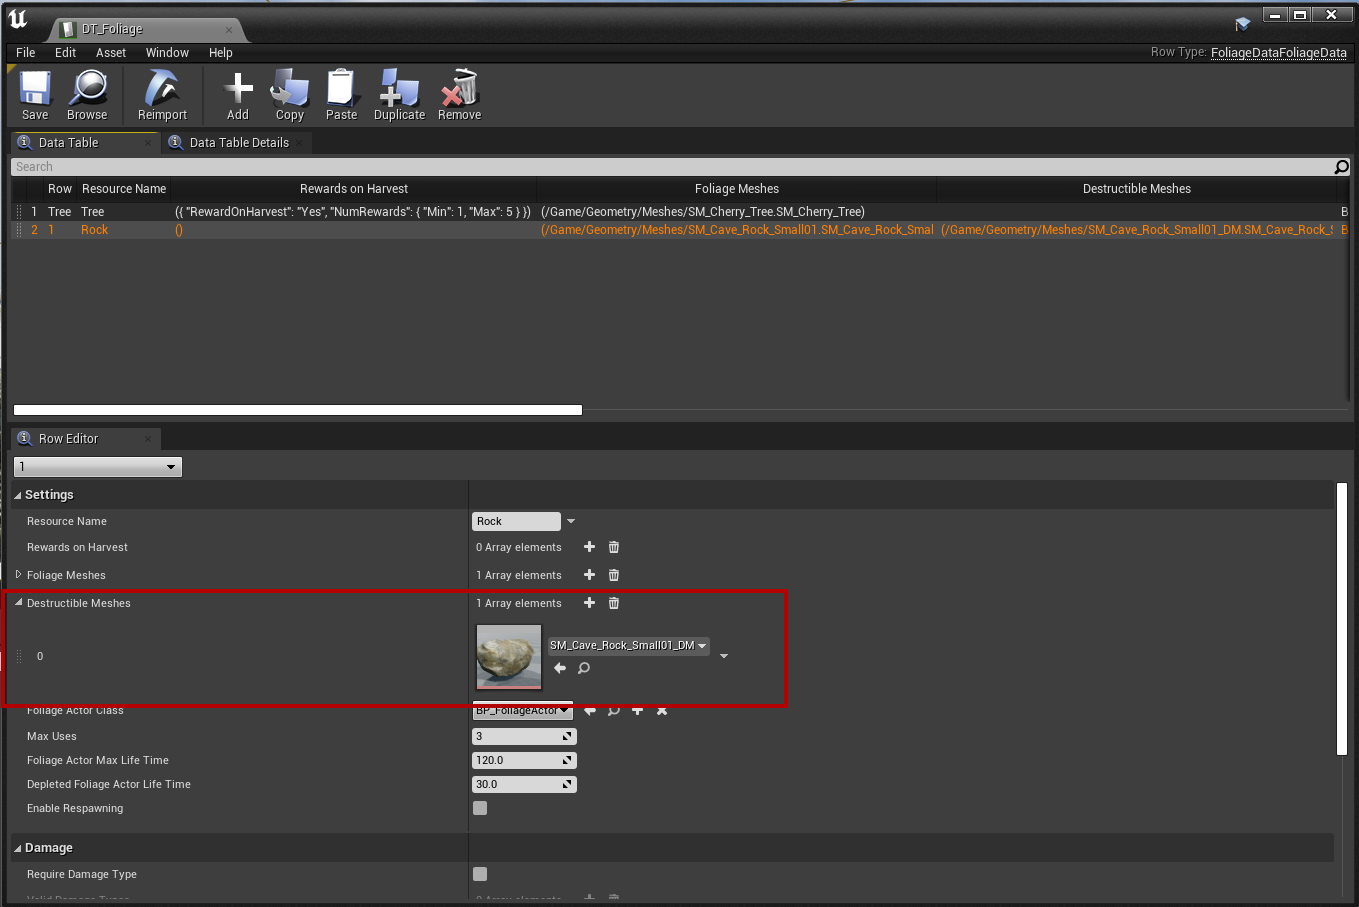
Task: Empty the Foliage Meshes array with trash icon
Action: click(x=614, y=575)
